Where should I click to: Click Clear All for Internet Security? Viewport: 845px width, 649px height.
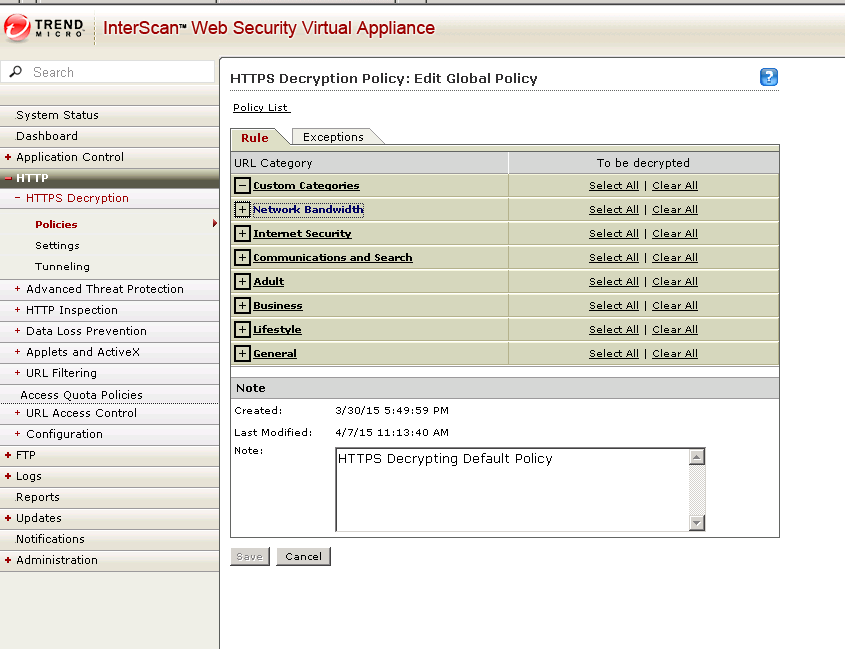(x=675, y=233)
